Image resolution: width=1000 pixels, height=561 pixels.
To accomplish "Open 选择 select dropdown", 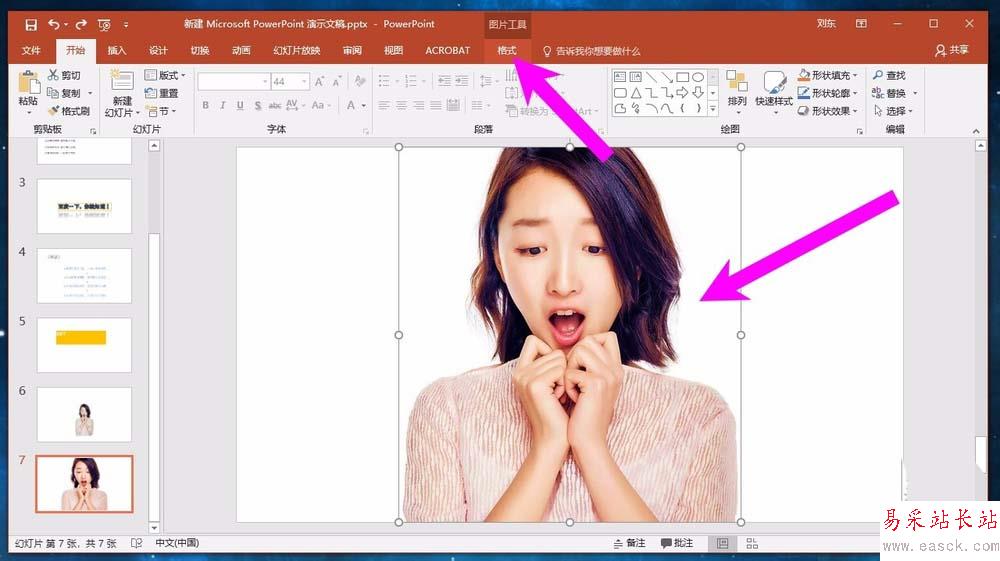I will click(893, 111).
